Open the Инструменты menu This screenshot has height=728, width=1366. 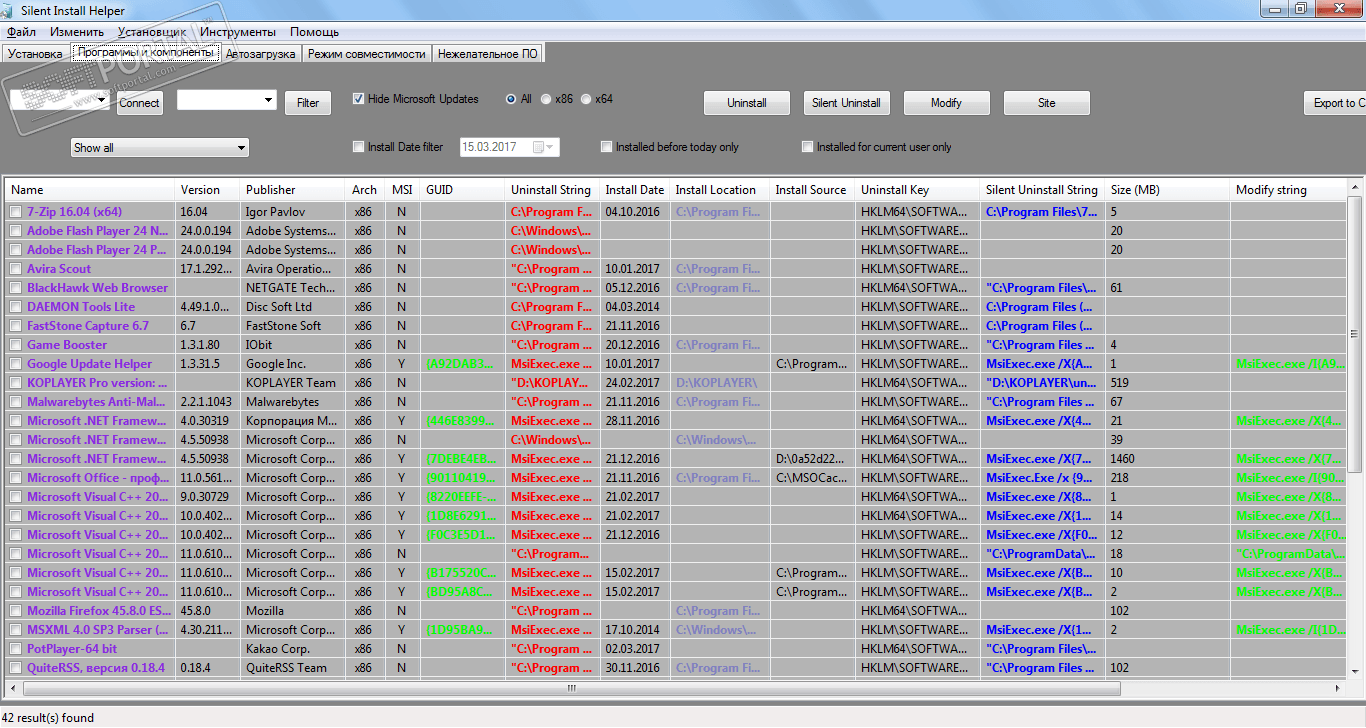point(238,32)
